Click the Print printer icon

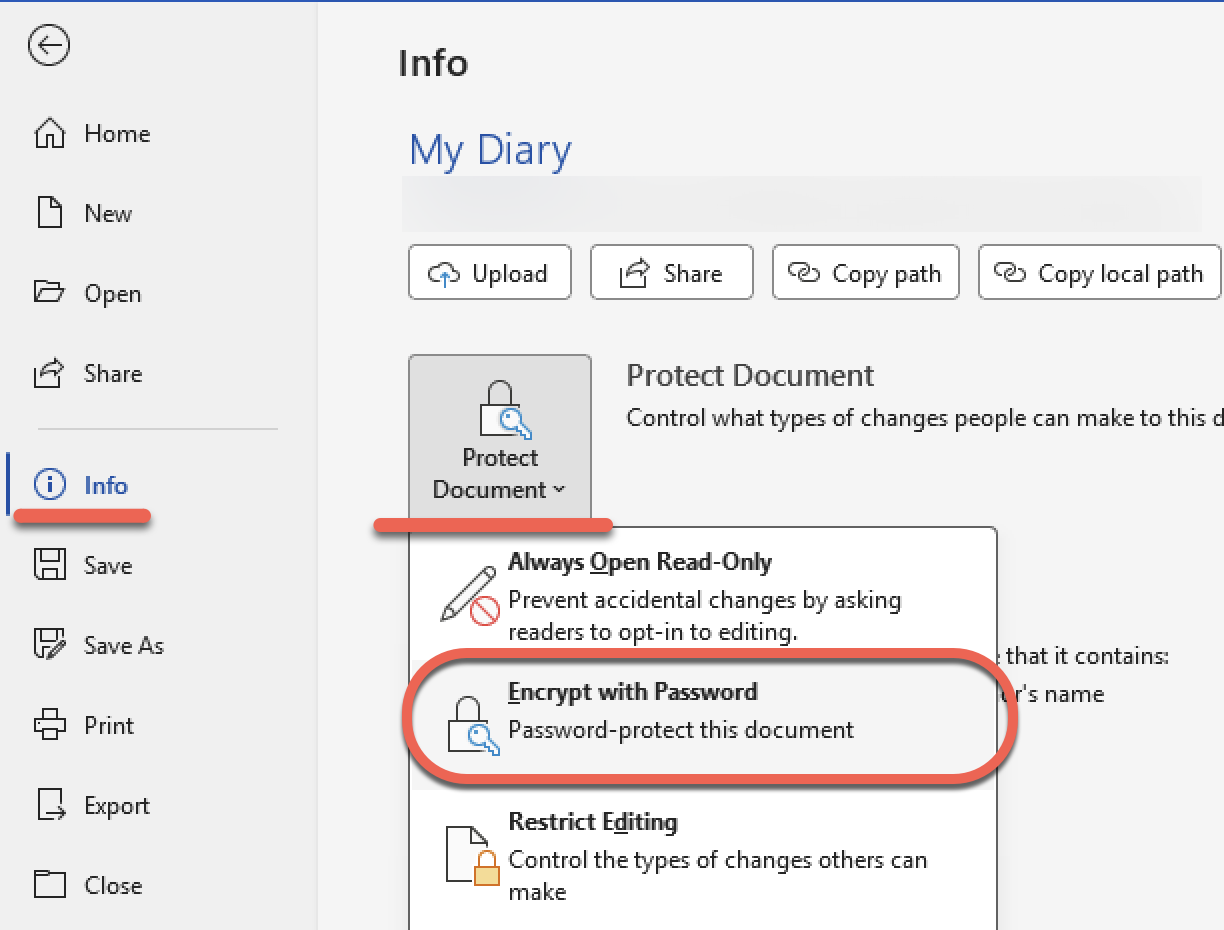[50, 725]
